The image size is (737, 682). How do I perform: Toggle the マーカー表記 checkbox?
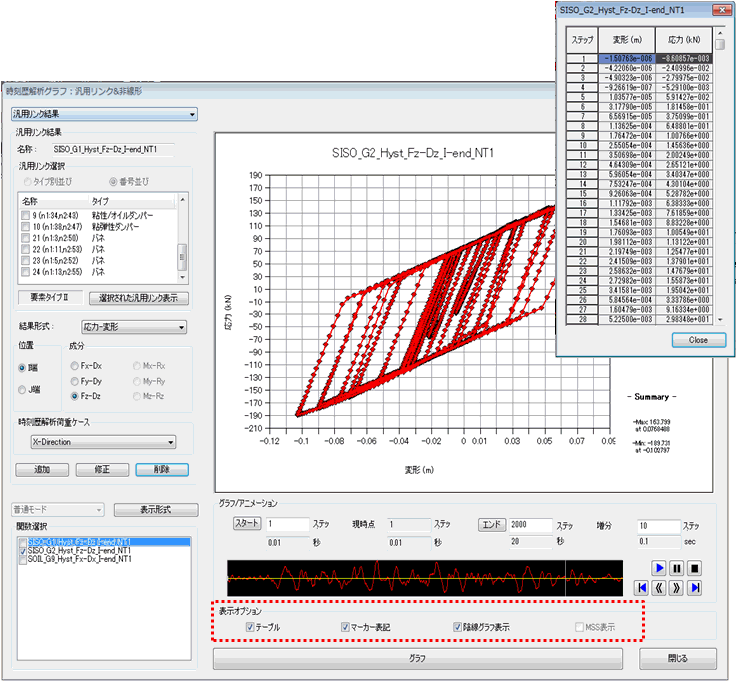[x=345, y=627]
